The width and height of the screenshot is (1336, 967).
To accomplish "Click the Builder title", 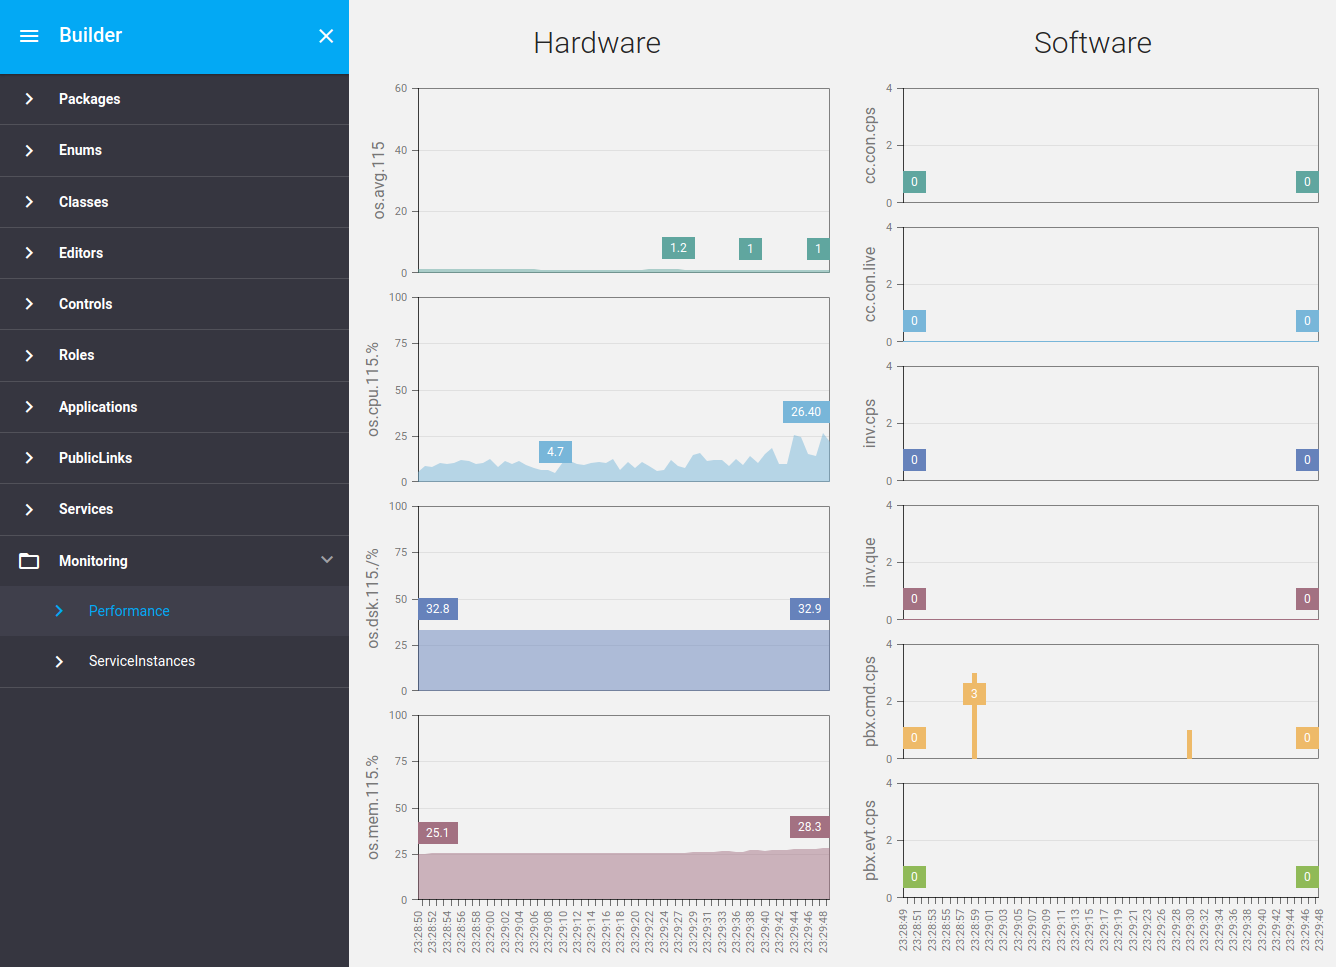I will (90, 35).
